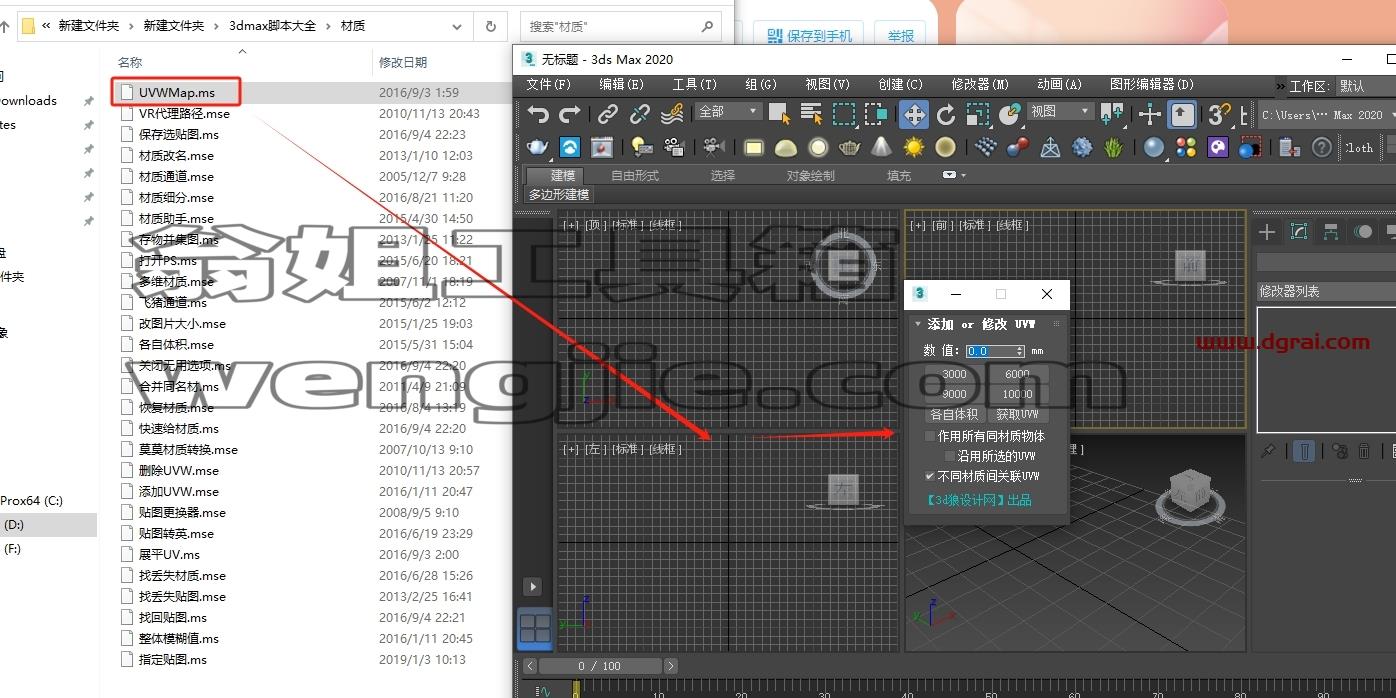
Task: Click the Undo arrow in 3ds Max toolbar
Action: 538,114
